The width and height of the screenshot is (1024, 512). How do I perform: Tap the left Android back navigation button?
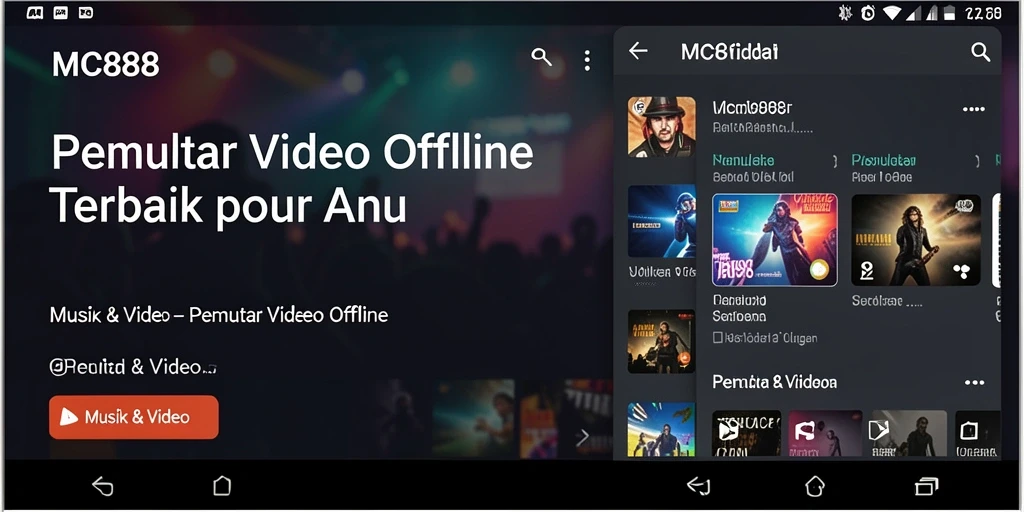[x=103, y=486]
